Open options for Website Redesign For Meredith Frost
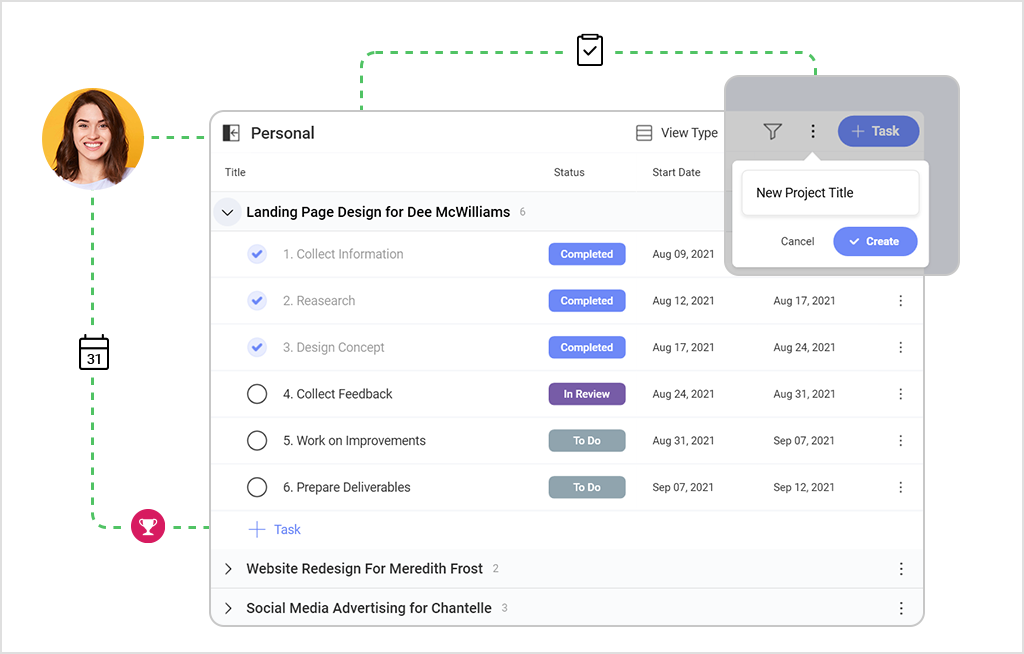Image resolution: width=1024 pixels, height=654 pixels. coord(900,569)
